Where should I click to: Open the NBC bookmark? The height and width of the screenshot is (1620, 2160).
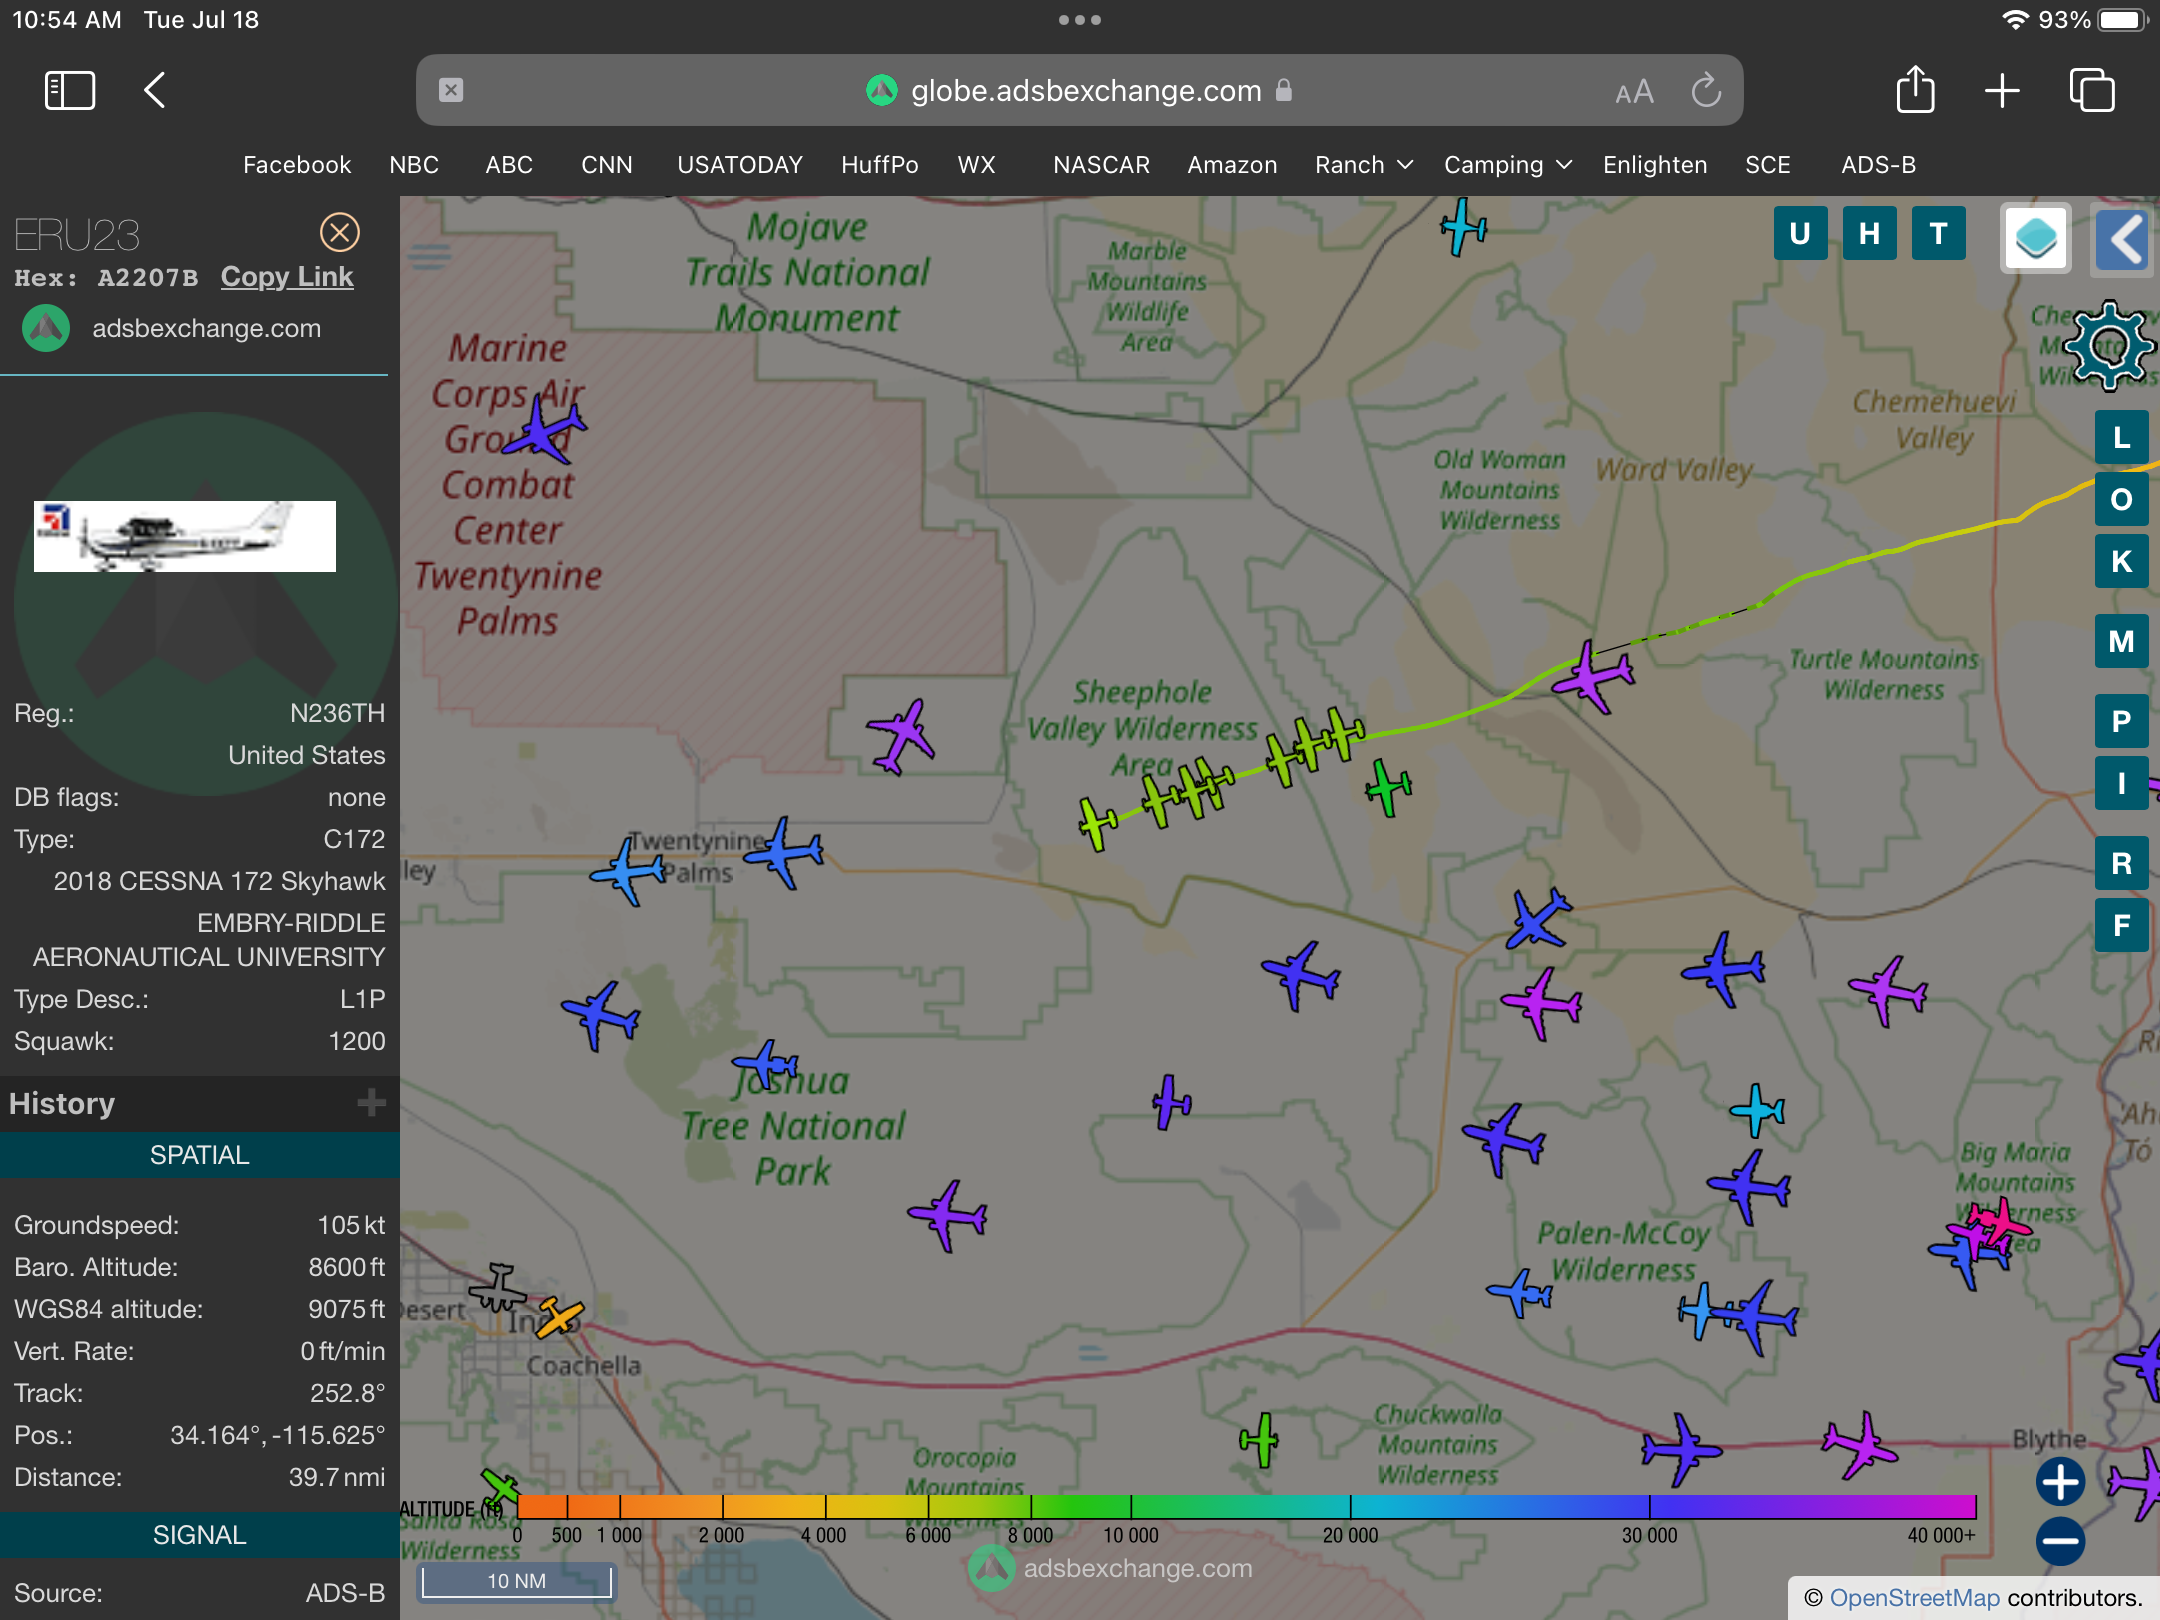coord(414,165)
